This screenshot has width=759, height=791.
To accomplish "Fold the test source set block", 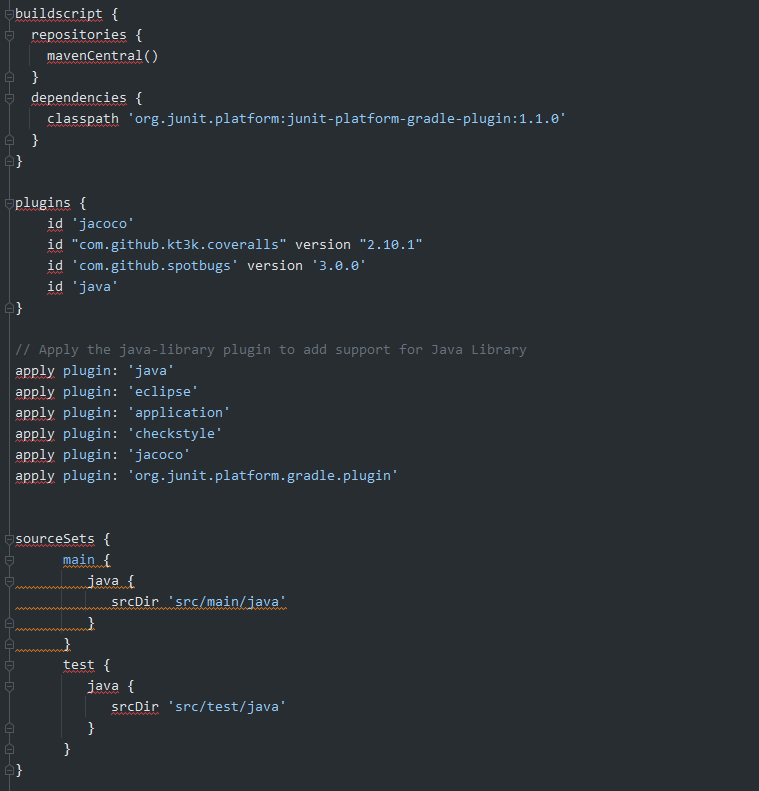I will point(9,665).
